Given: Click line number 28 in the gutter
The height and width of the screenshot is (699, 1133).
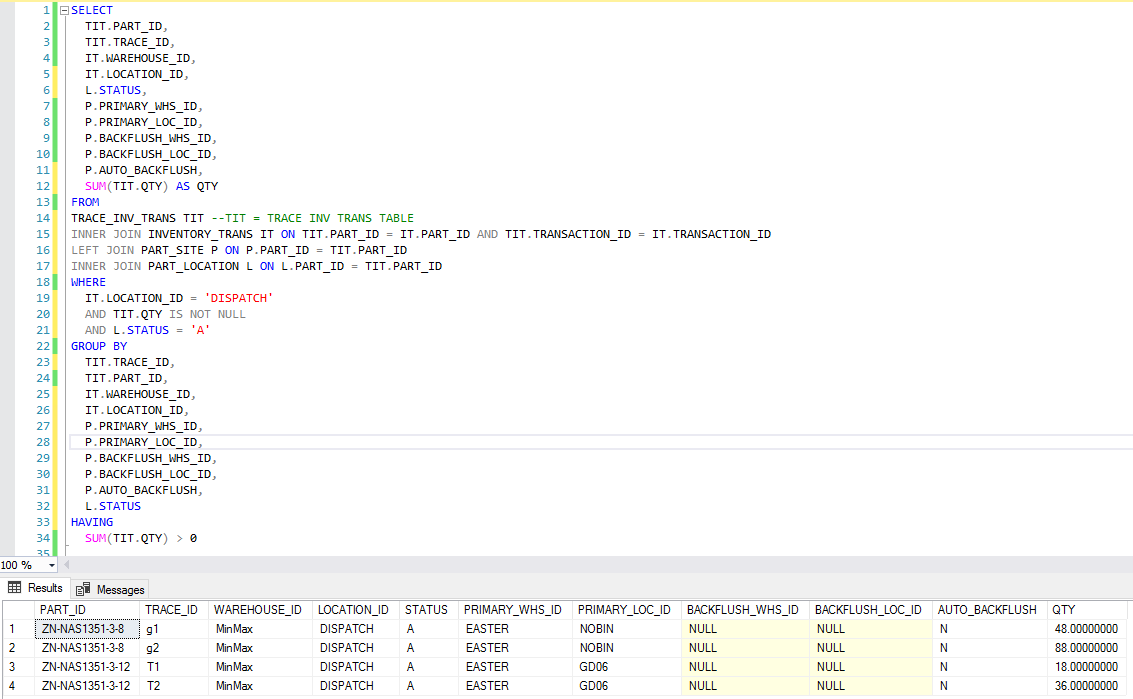Looking at the screenshot, I should pos(43,442).
